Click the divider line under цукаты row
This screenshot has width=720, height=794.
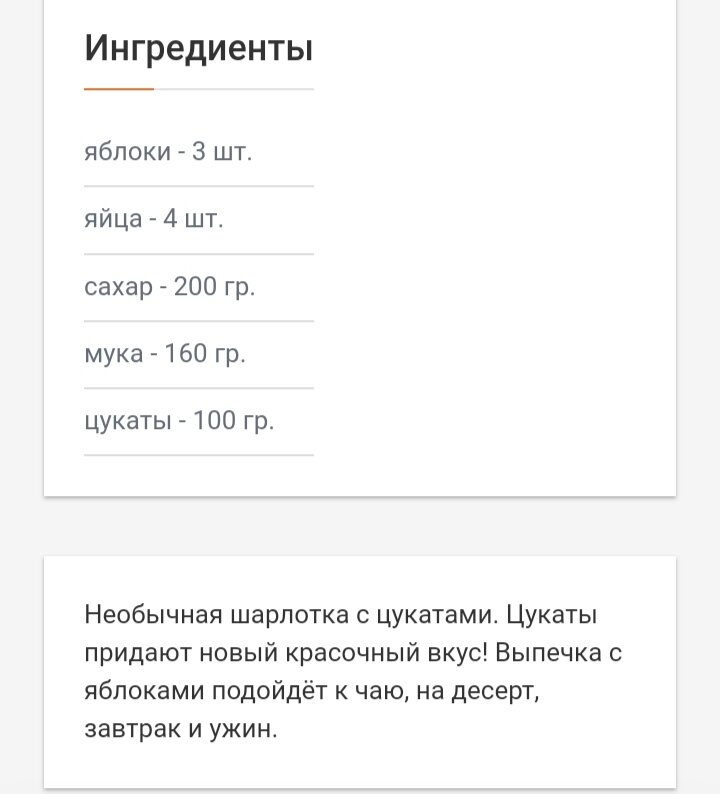click(199, 455)
